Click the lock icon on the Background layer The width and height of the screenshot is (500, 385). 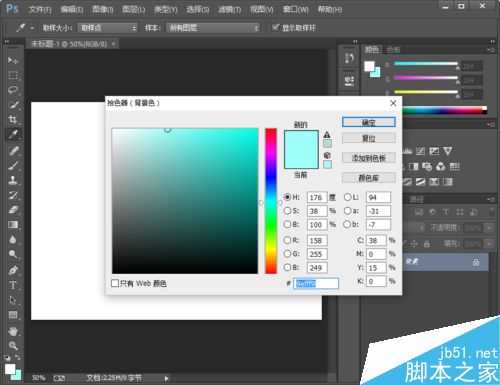click(476, 262)
